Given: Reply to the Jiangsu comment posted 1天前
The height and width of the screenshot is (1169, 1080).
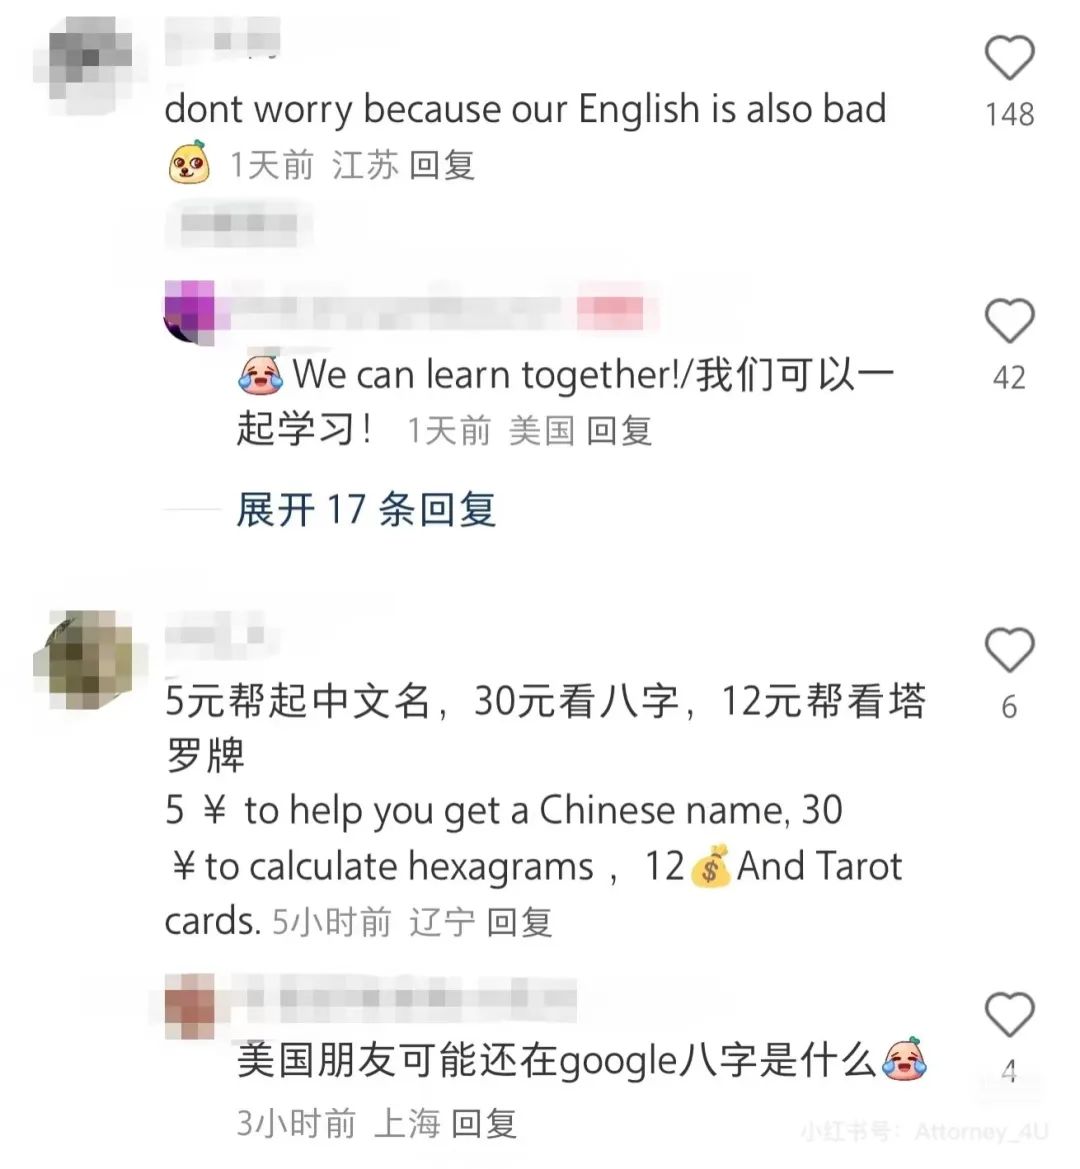Looking at the screenshot, I should tap(442, 165).
